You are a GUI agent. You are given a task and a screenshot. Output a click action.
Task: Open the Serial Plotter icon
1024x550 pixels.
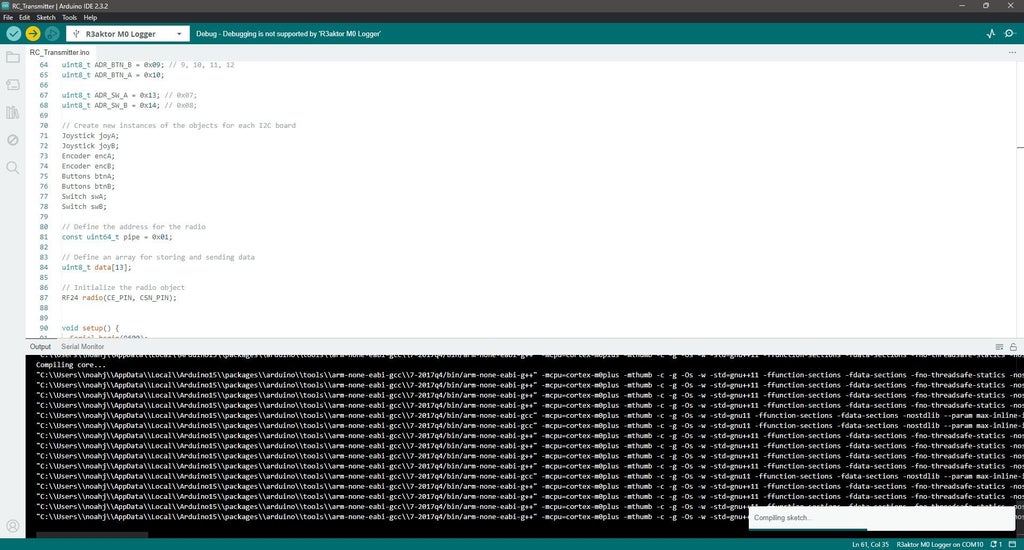(991, 33)
